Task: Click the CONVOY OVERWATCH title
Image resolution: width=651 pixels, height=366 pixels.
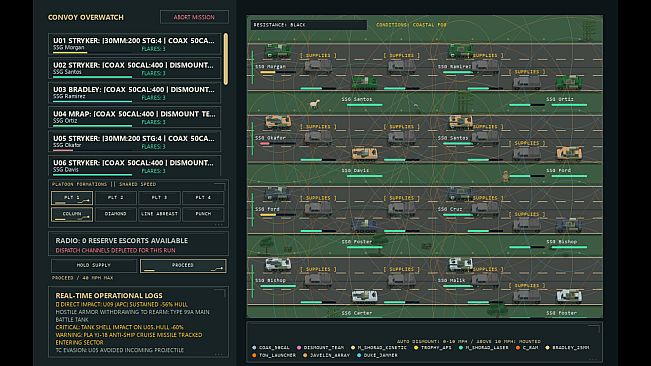Action: [86, 17]
